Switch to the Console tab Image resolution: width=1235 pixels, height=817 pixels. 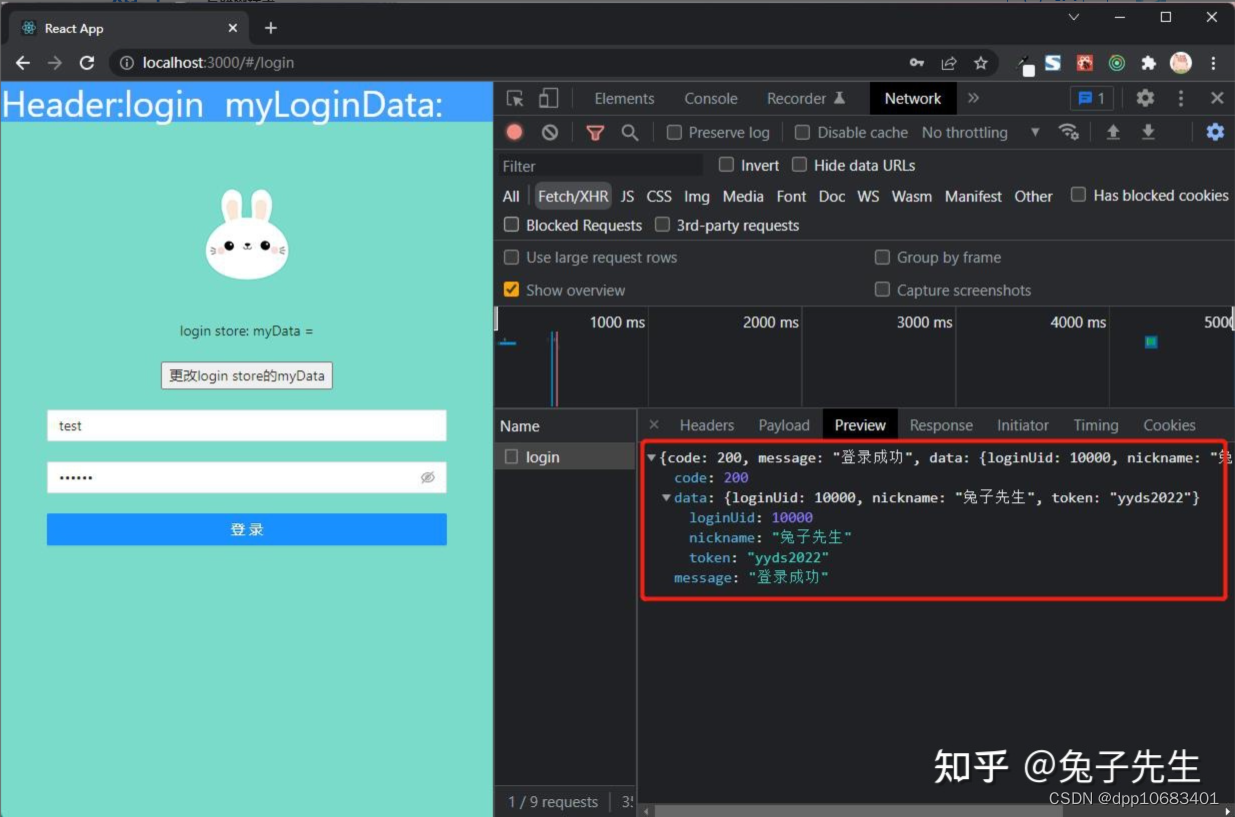711,98
